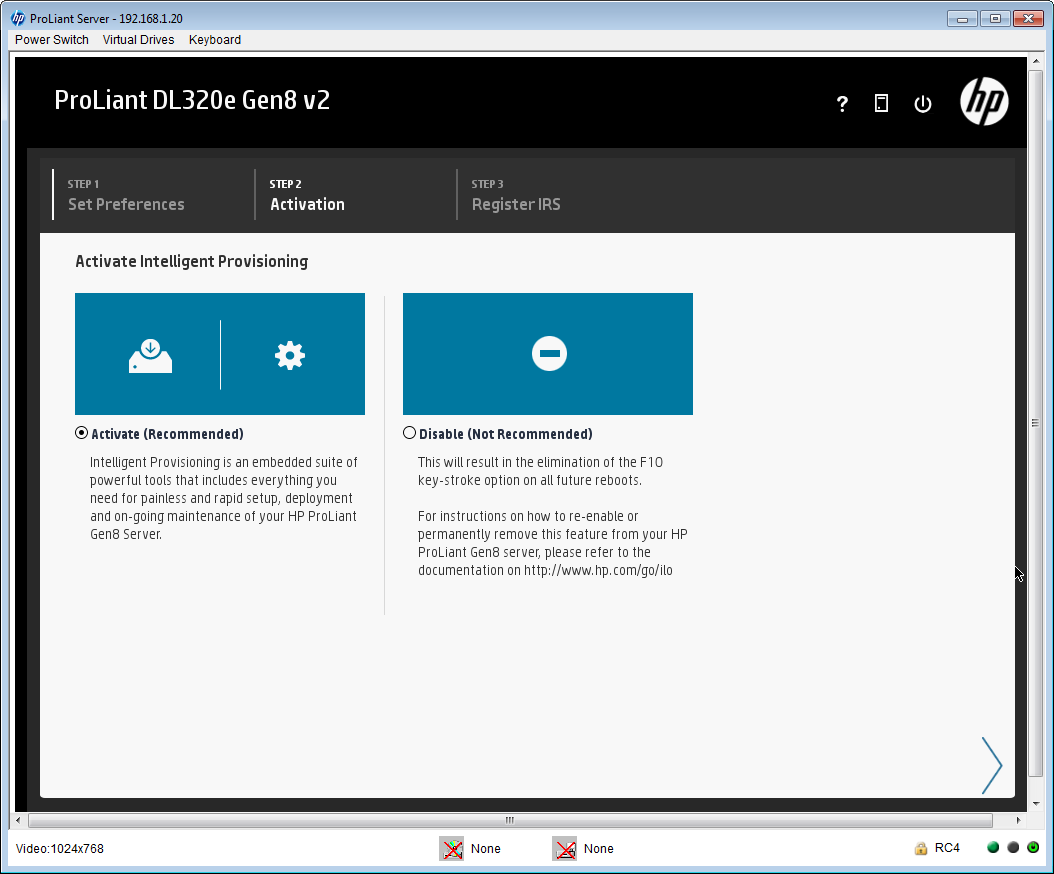The height and width of the screenshot is (874, 1054).
Task: Click the vertical scrollbar up arrow
Action: pos(1036,61)
